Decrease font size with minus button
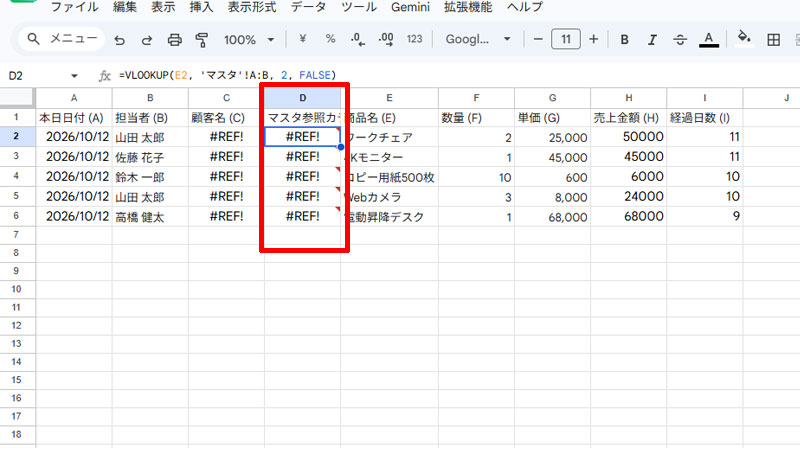This screenshot has width=800, height=450. [538, 39]
